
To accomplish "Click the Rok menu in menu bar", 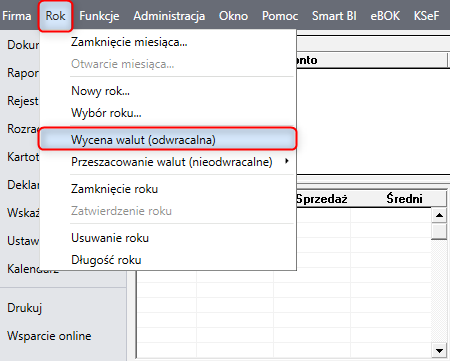I will tap(55, 16).
